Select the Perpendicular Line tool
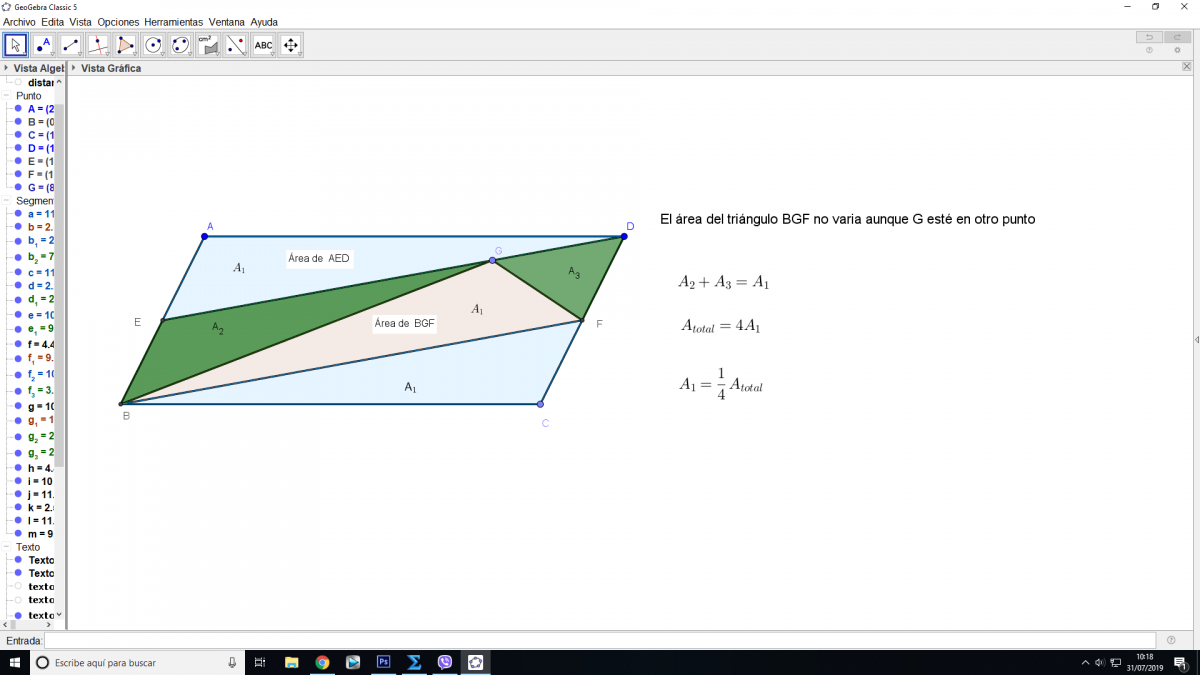Image resolution: width=1200 pixels, height=675 pixels. (98, 45)
